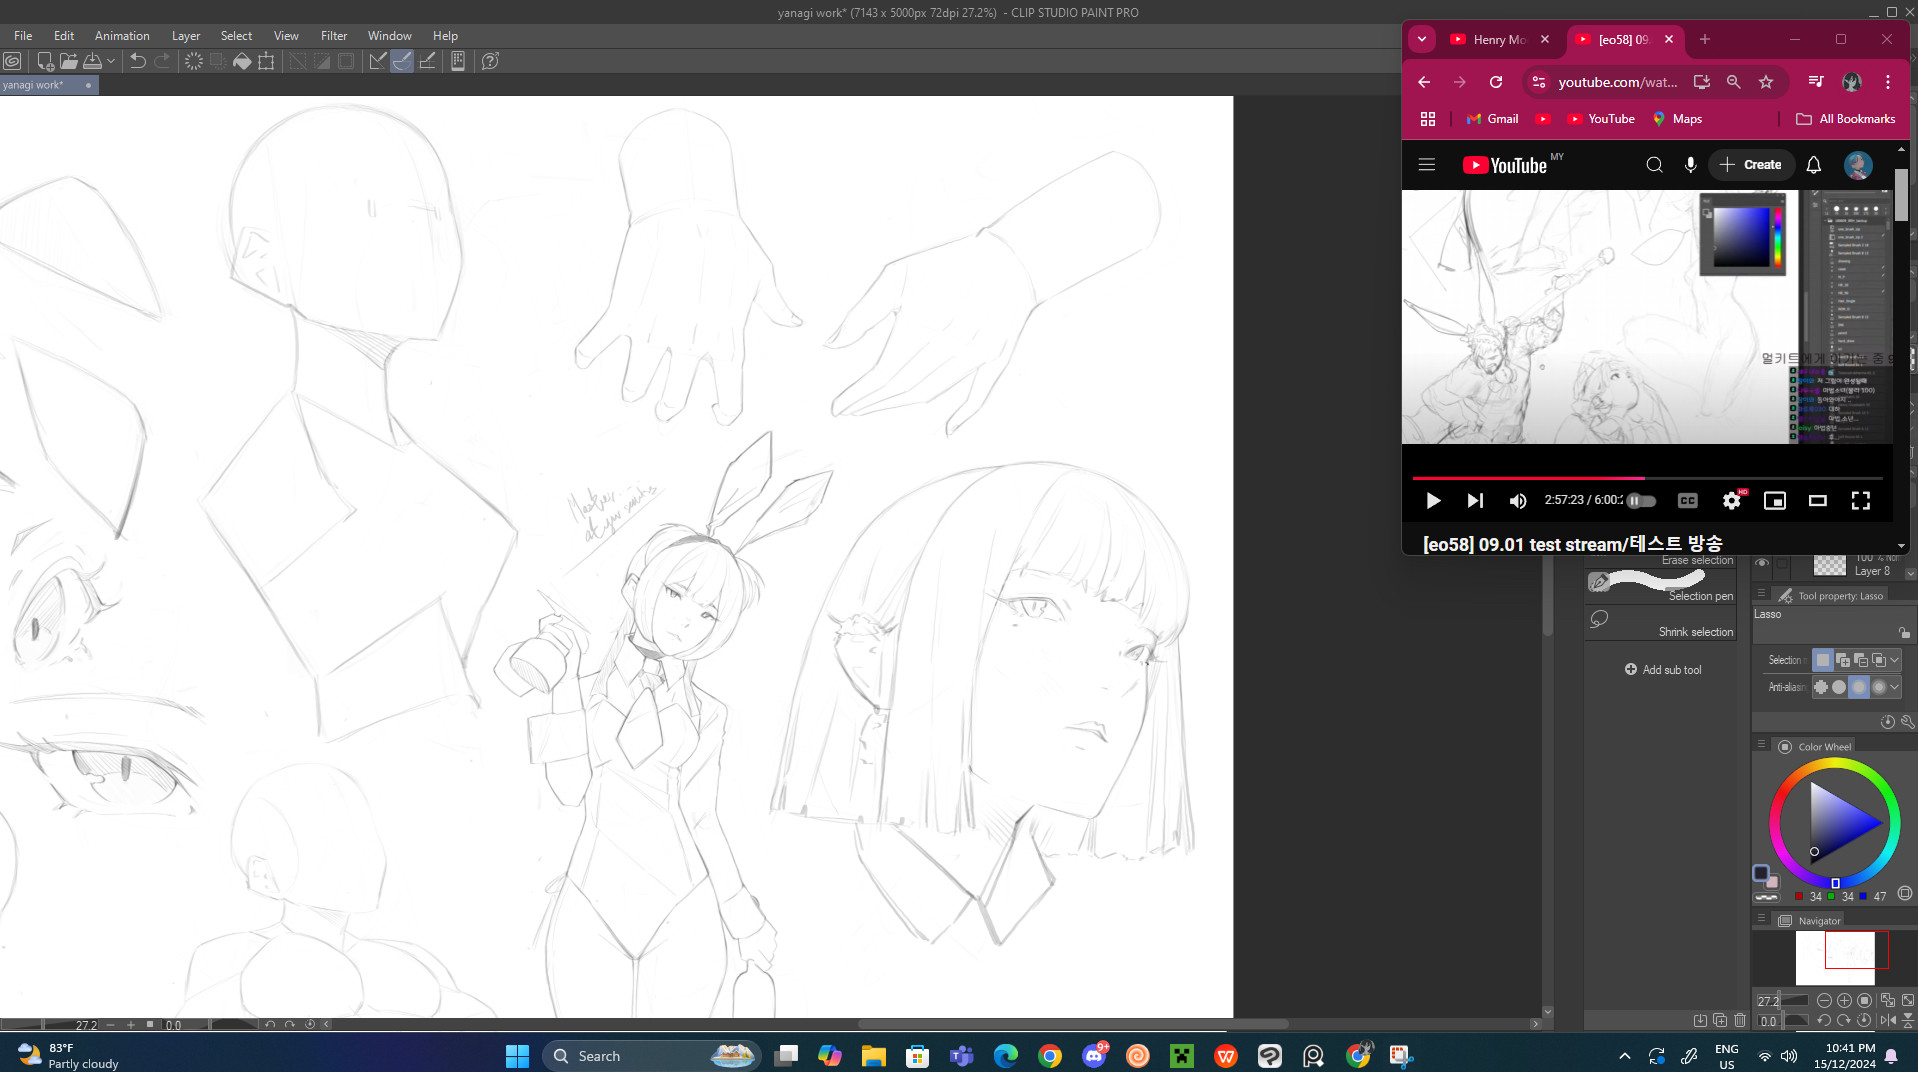Open tool property wrench settings icon

click(1907, 721)
